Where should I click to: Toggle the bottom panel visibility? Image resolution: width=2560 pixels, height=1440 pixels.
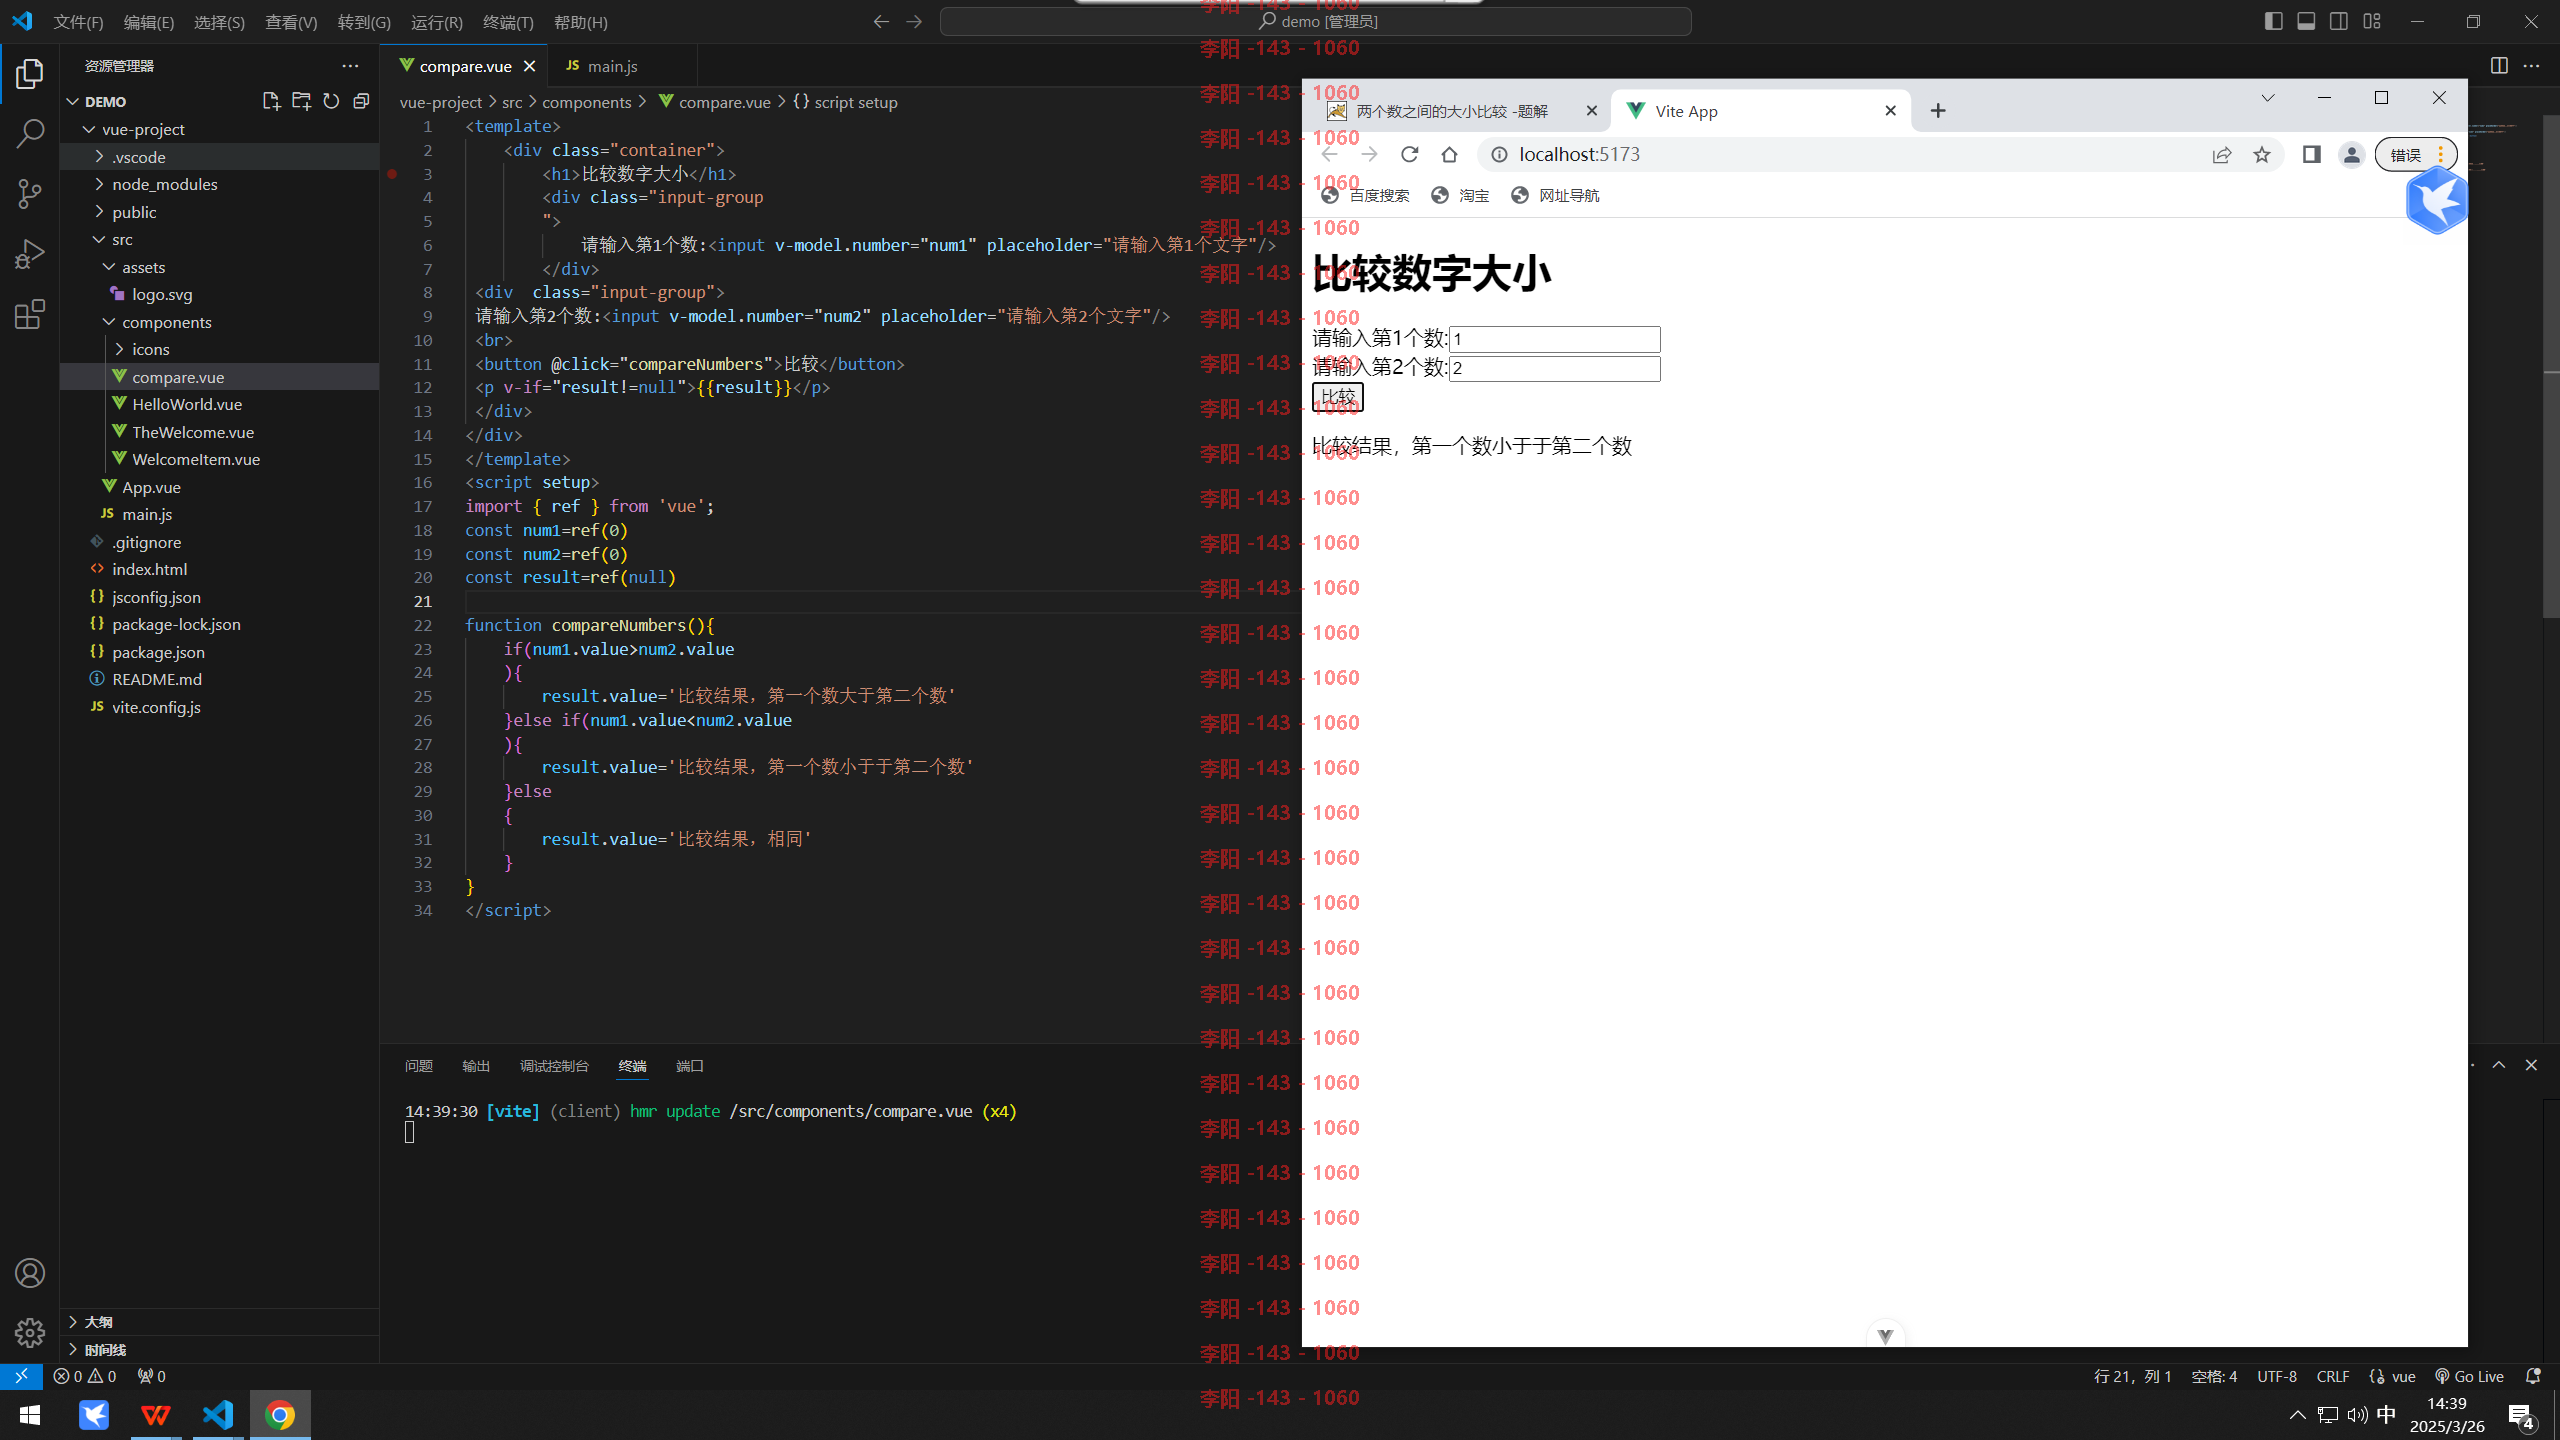click(2306, 21)
